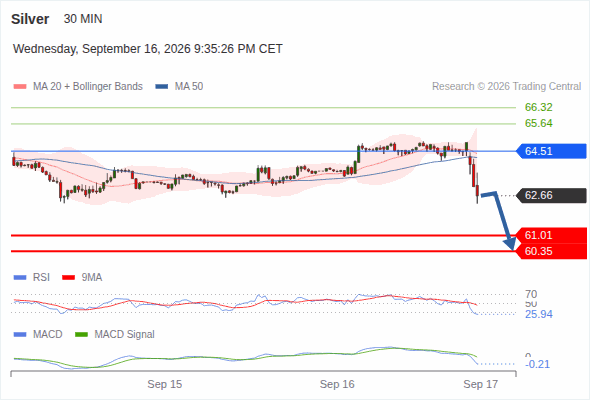Select the 64.51 pivot price tag
The image size is (590, 400).
tap(551, 151)
